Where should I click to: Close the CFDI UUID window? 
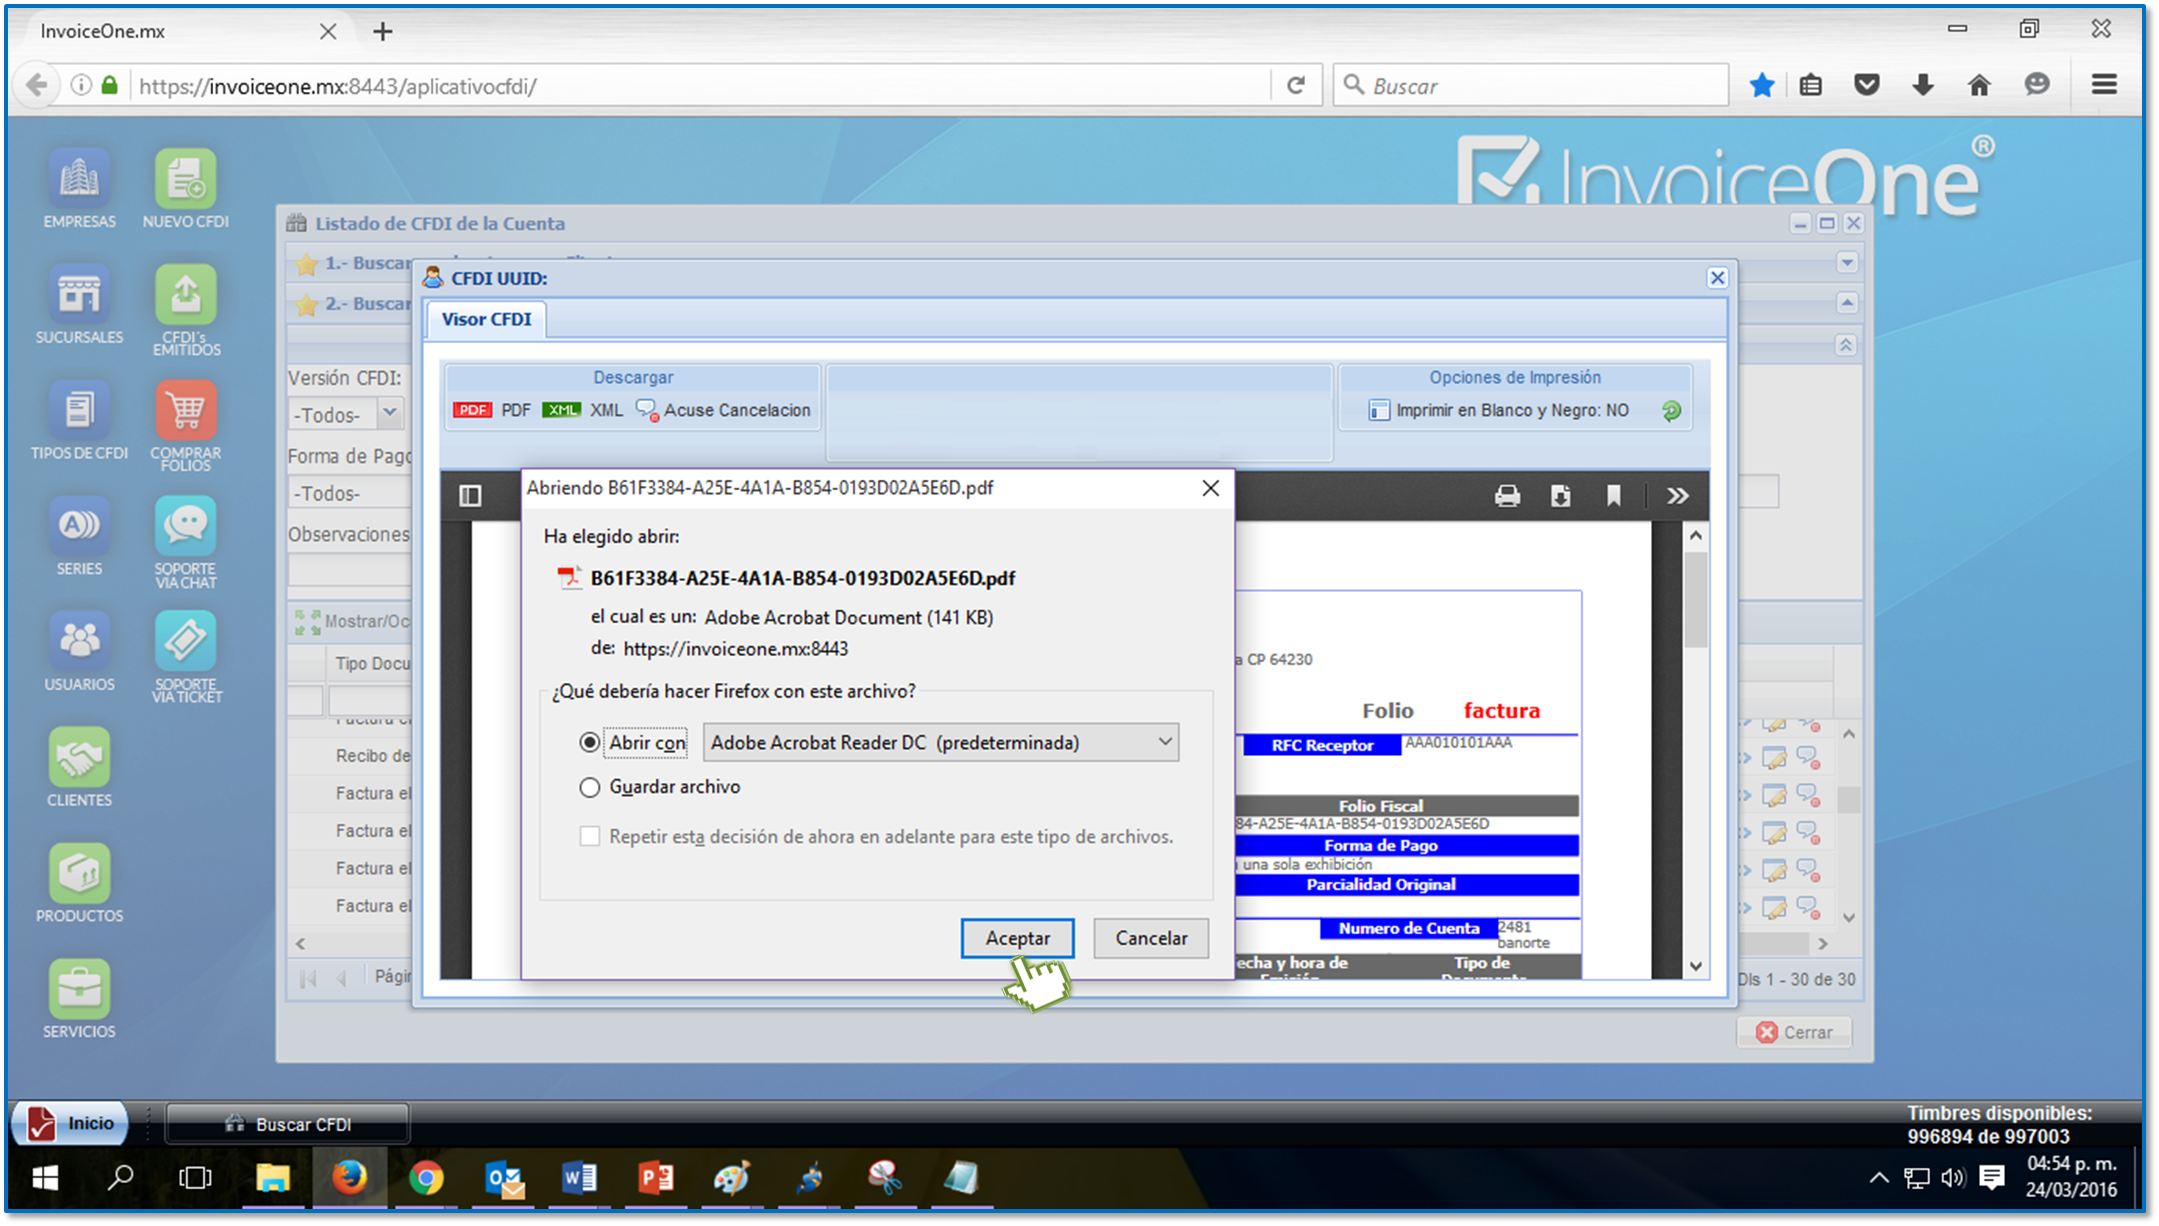[x=1717, y=278]
